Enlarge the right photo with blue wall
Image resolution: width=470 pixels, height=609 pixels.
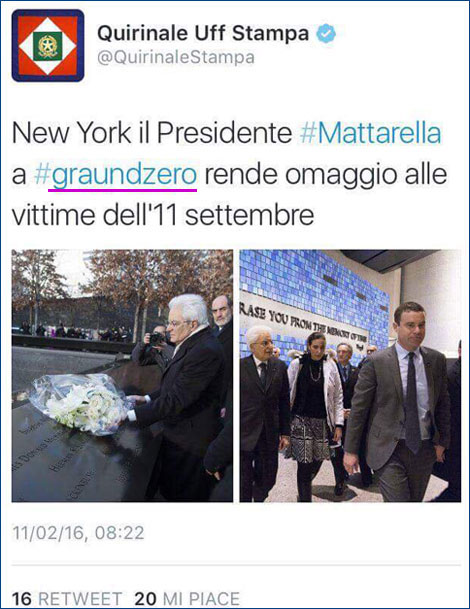[350, 376]
